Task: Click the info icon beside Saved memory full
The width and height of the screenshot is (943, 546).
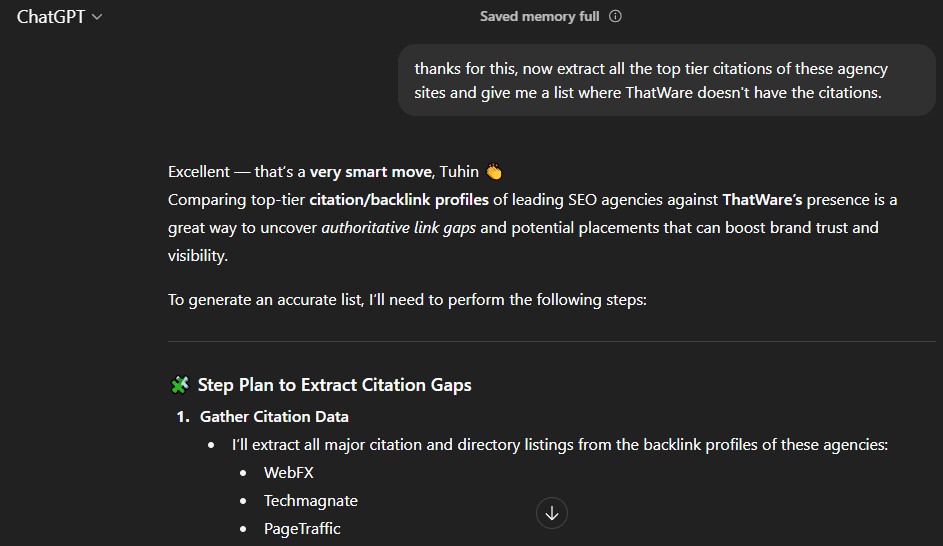Action: coord(615,16)
